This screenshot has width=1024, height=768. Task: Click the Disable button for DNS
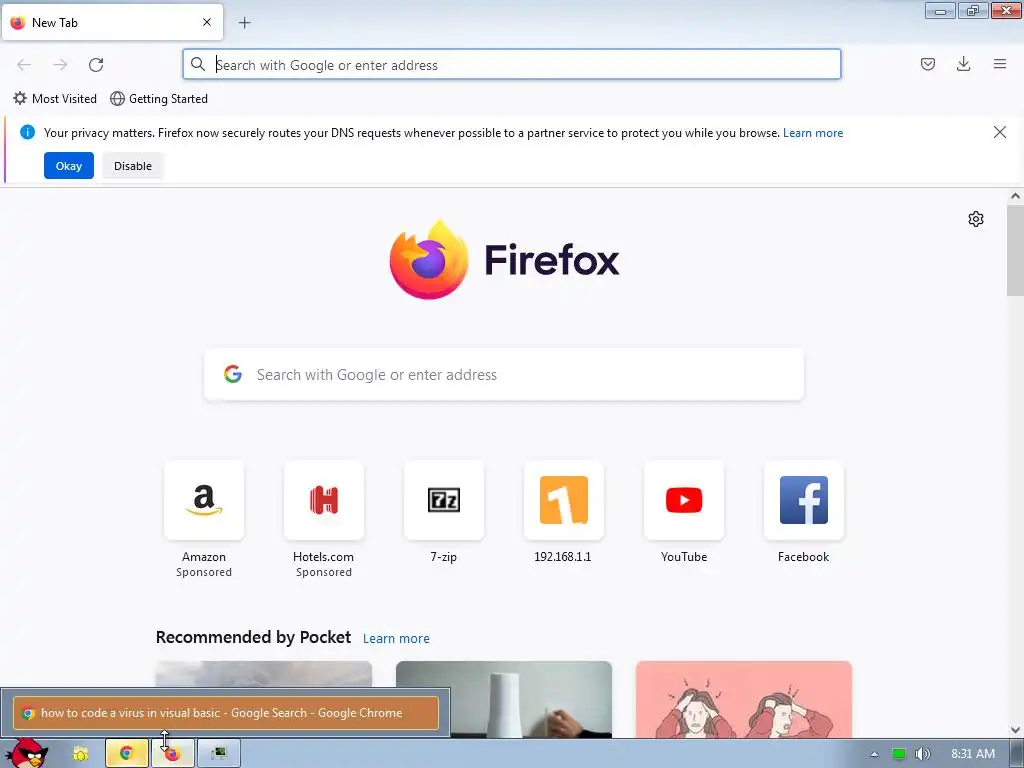tap(133, 166)
